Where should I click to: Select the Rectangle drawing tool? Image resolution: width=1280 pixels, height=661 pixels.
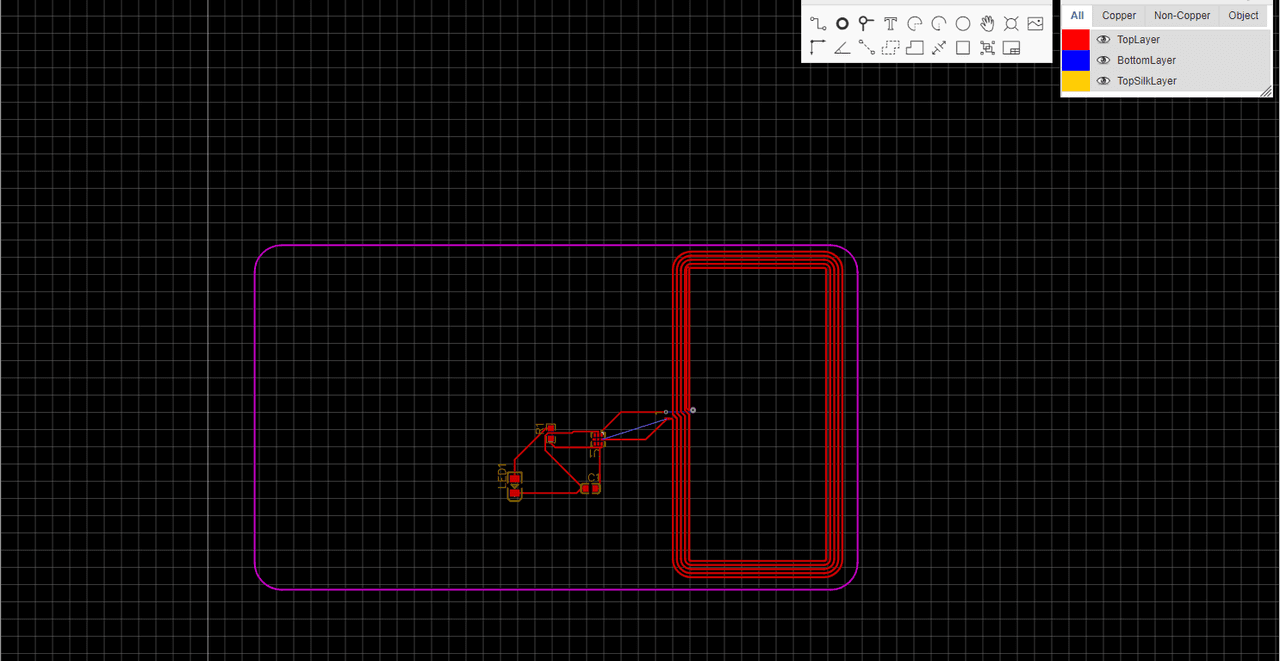962,48
